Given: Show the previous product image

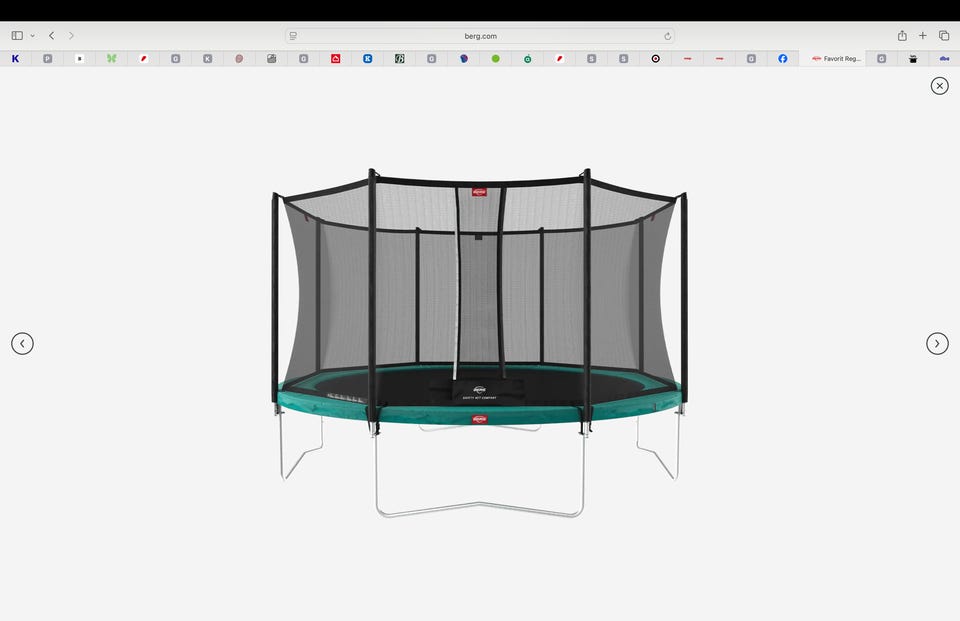Looking at the screenshot, I should [x=23, y=344].
